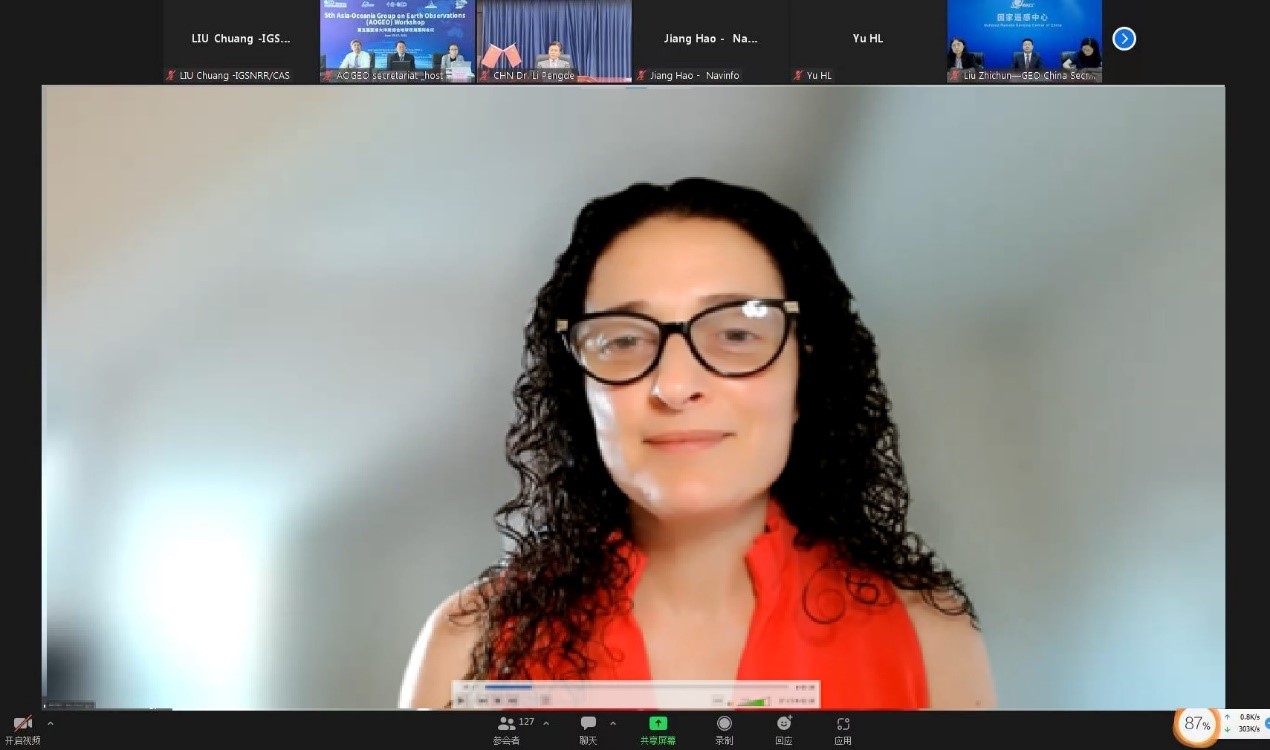Select Liu Zhichun GEO China video thumbnail
This screenshot has width=1270, height=750.
[1024, 41]
